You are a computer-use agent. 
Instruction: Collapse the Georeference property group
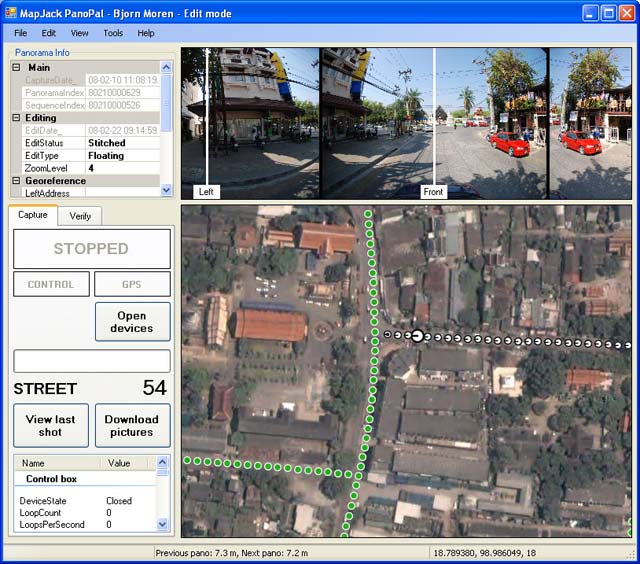pyautogui.click(x=16, y=181)
